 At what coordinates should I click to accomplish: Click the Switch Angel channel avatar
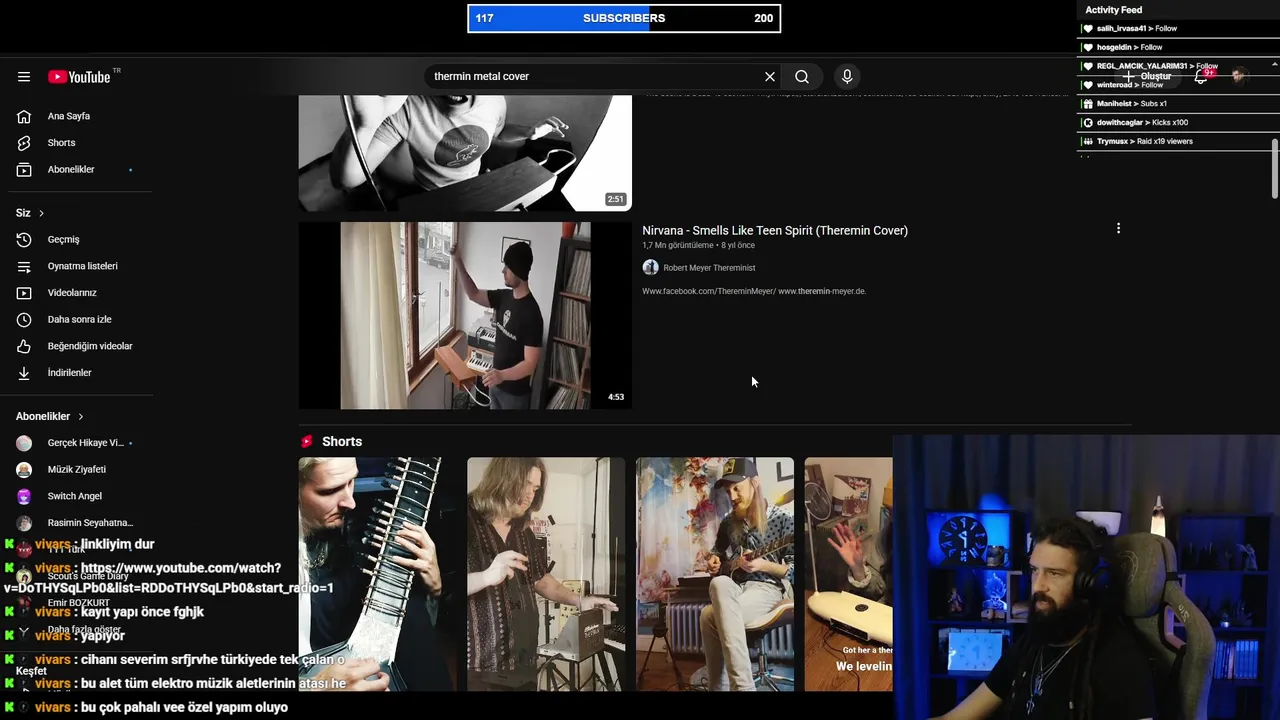(x=24, y=496)
